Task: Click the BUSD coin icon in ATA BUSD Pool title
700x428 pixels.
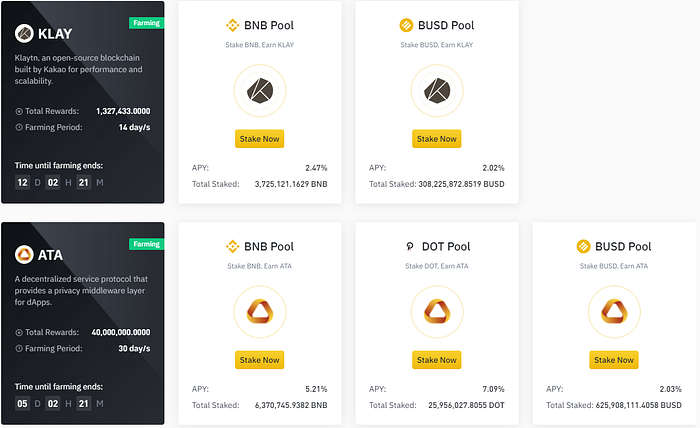Action: 583,246
